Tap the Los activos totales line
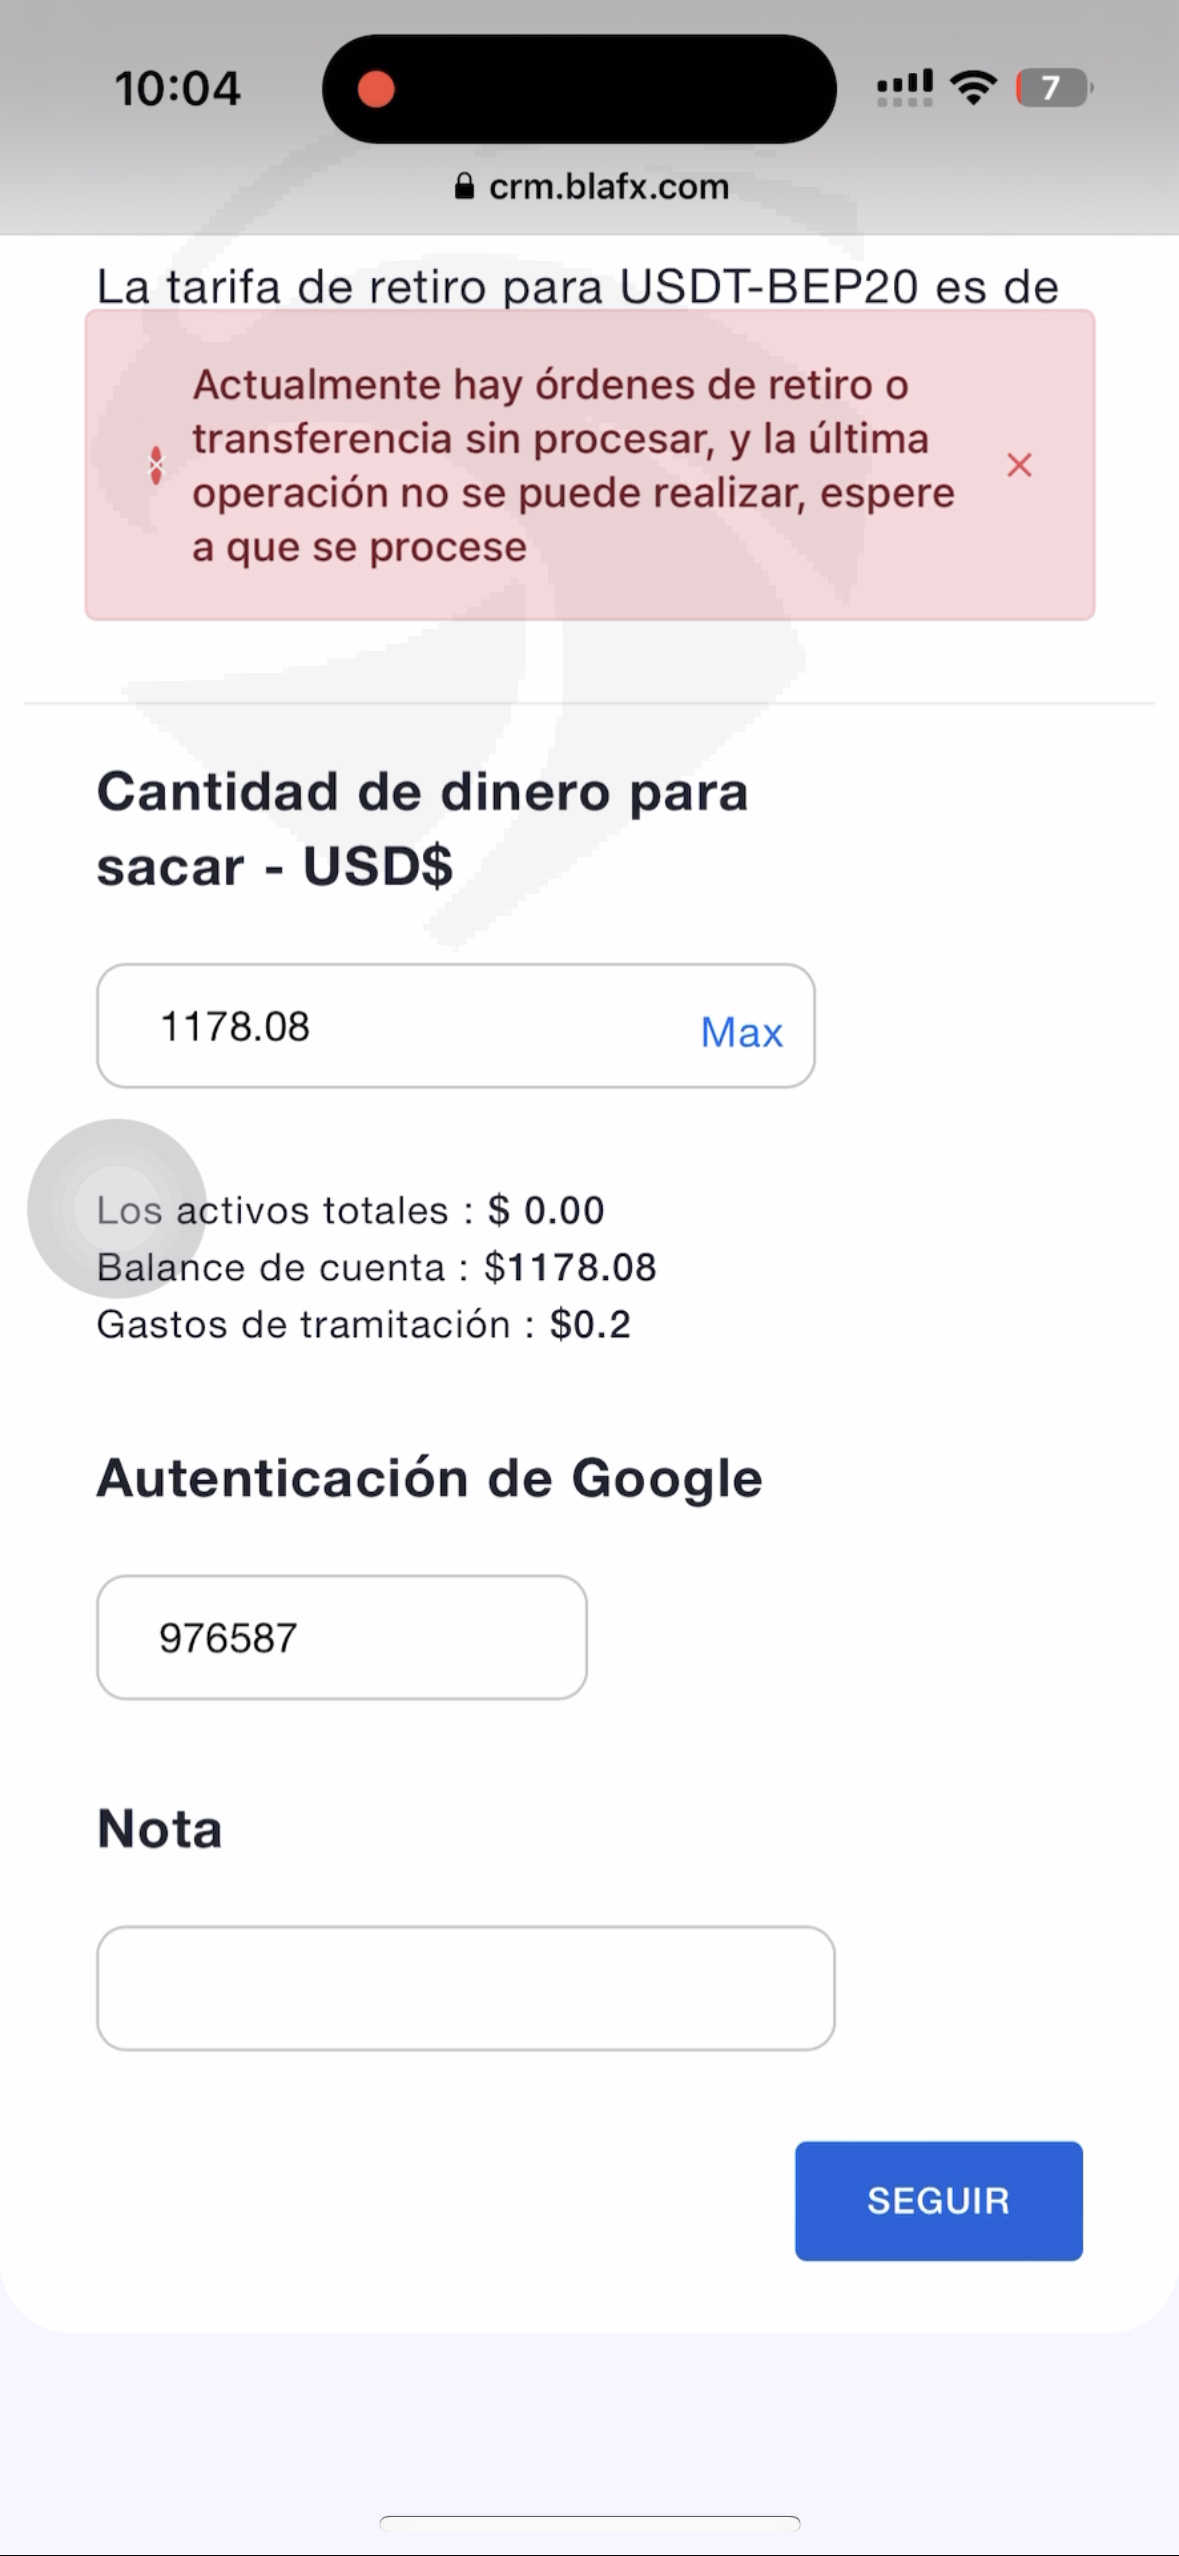1179x2556 pixels. (x=350, y=1210)
